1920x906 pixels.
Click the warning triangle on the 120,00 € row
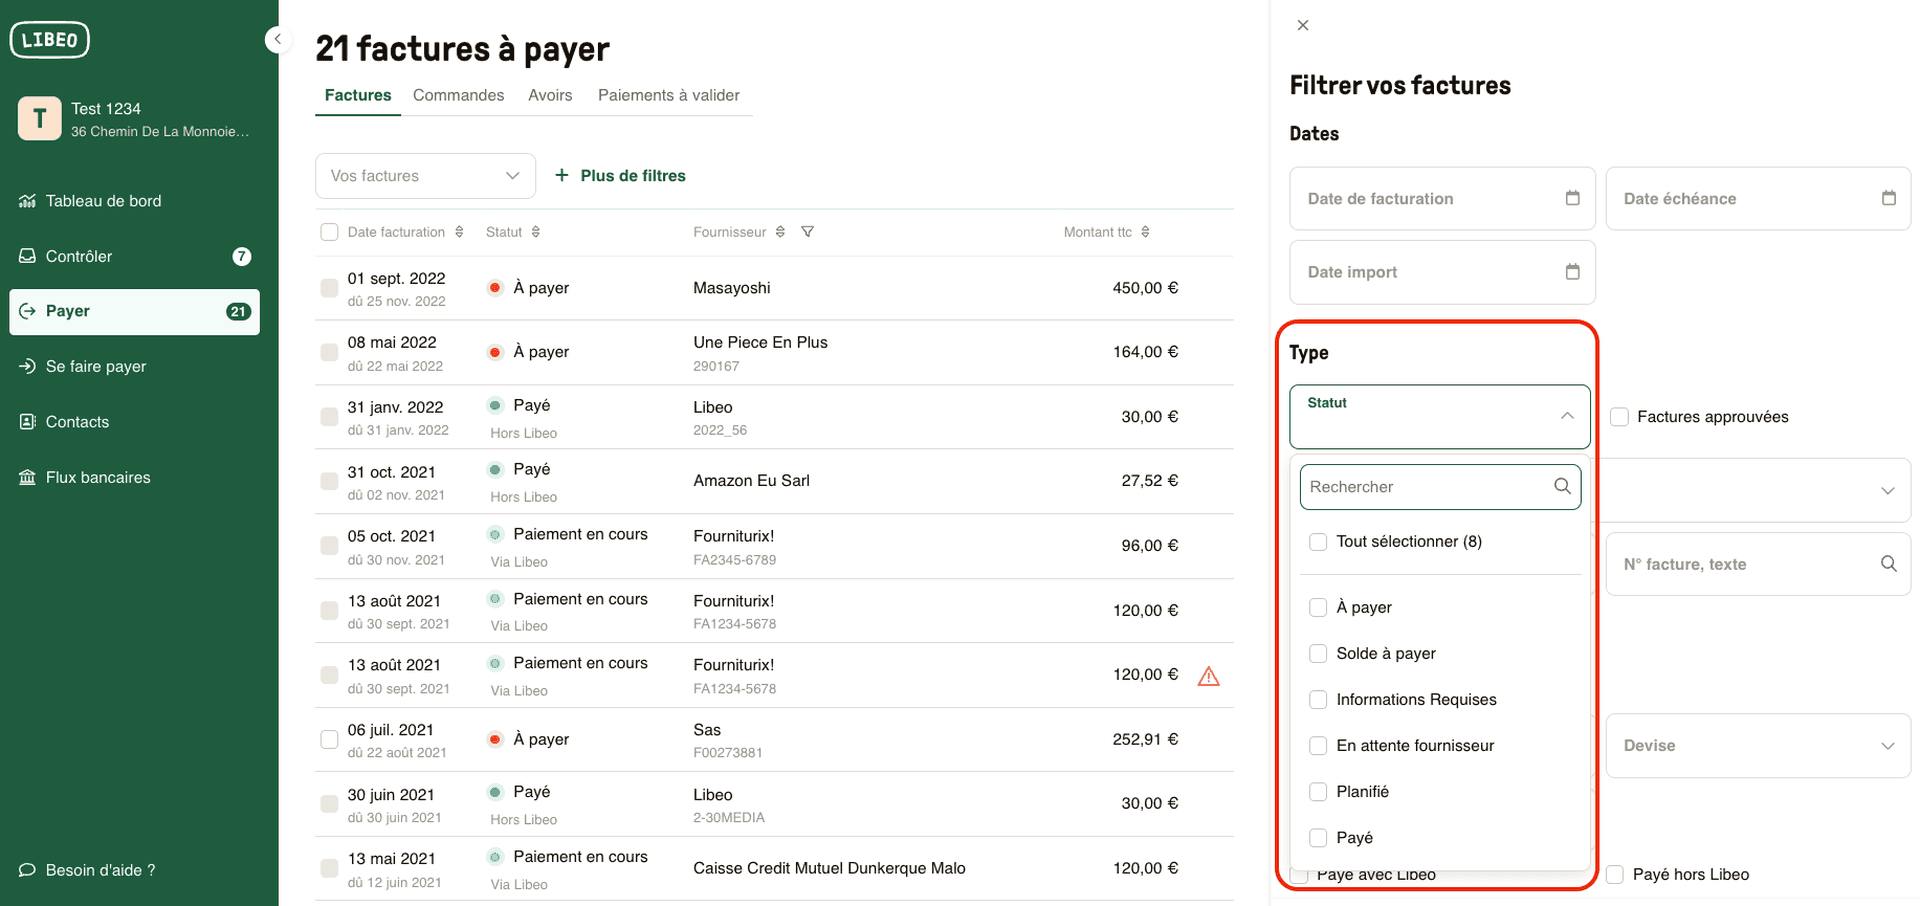pyautogui.click(x=1208, y=676)
